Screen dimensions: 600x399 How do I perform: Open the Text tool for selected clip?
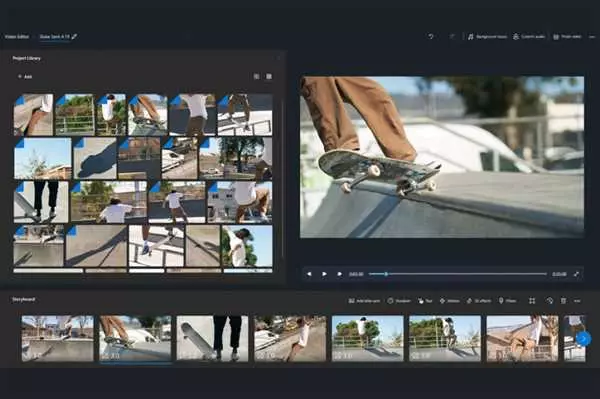coord(425,301)
